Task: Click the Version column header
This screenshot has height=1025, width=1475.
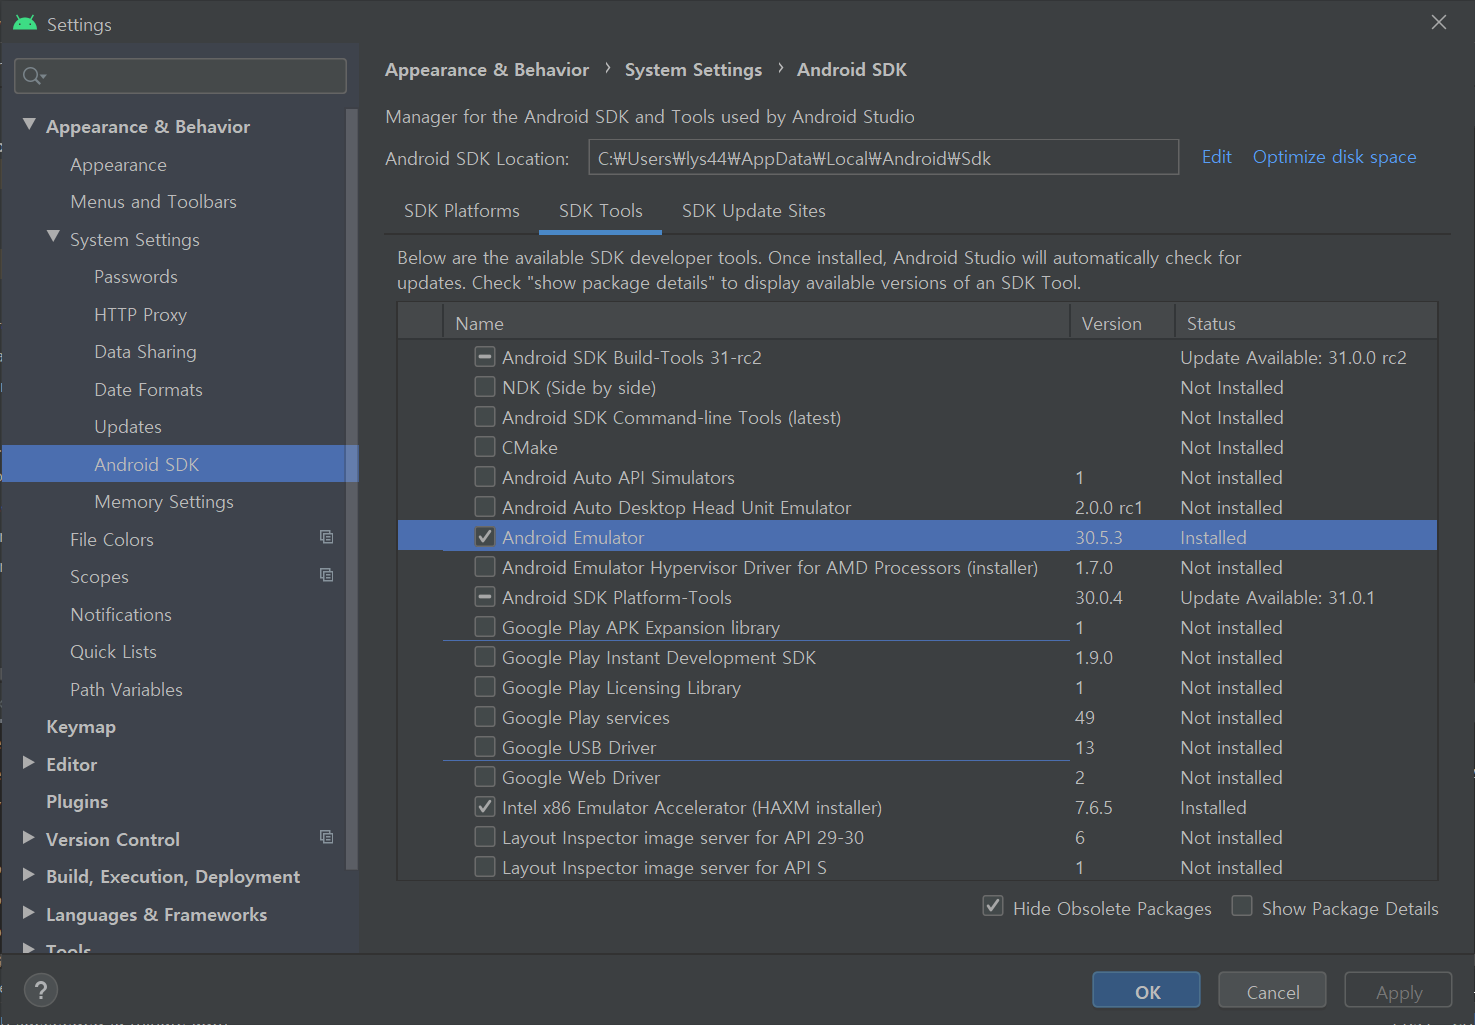Action: click(x=1122, y=323)
